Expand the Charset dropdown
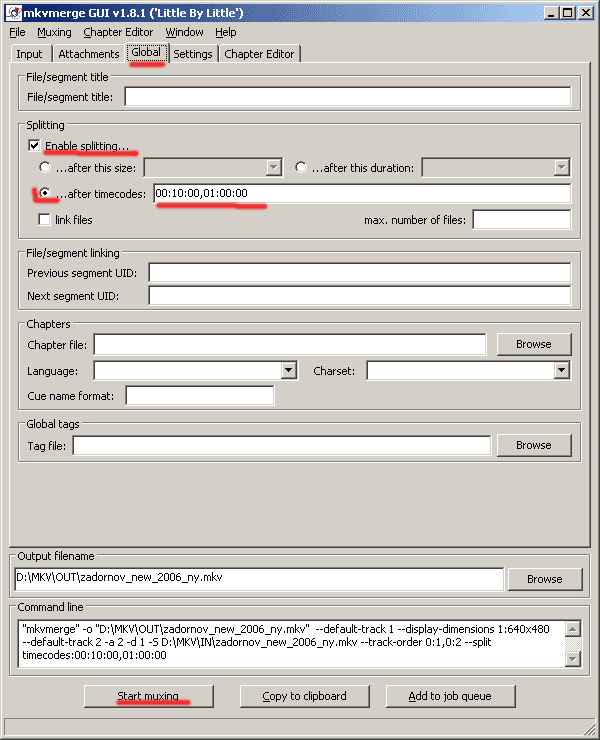The height and width of the screenshot is (740, 600). point(561,370)
